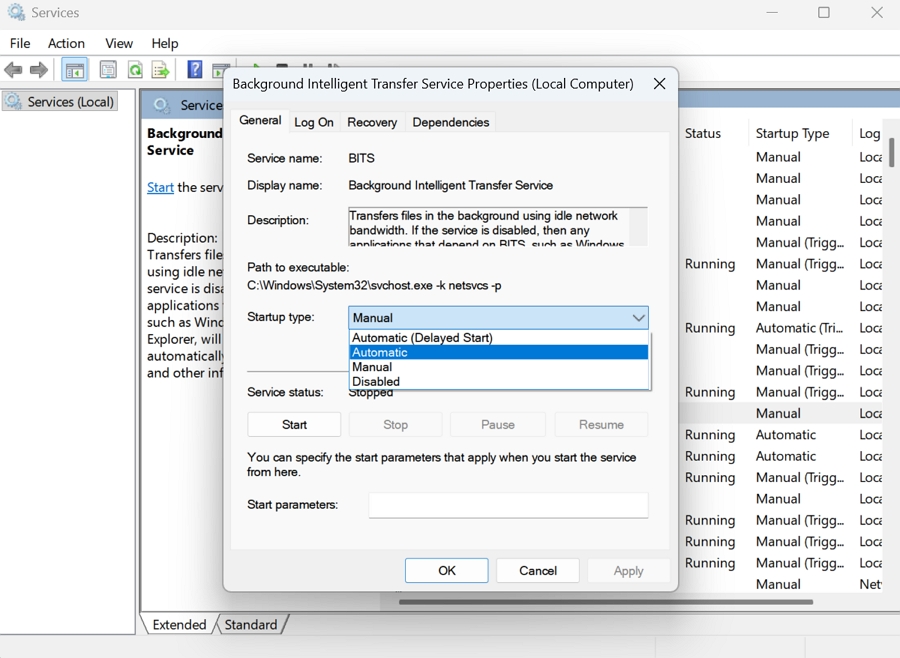Viewport: 900px width, 658px height.
Task: Click the blue Help question mark icon
Action: [195, 70]
